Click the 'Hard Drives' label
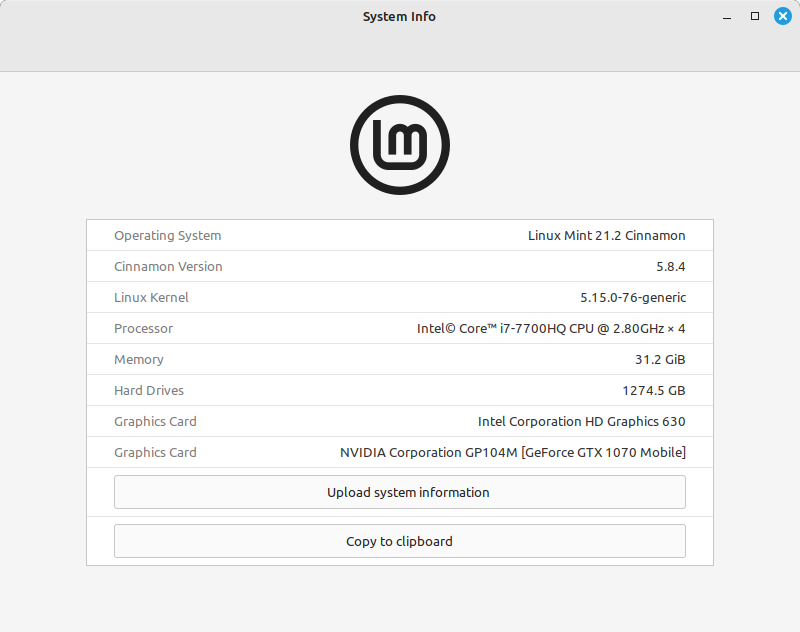This screenshot has height=632, width=800. [x=148, y=391]
